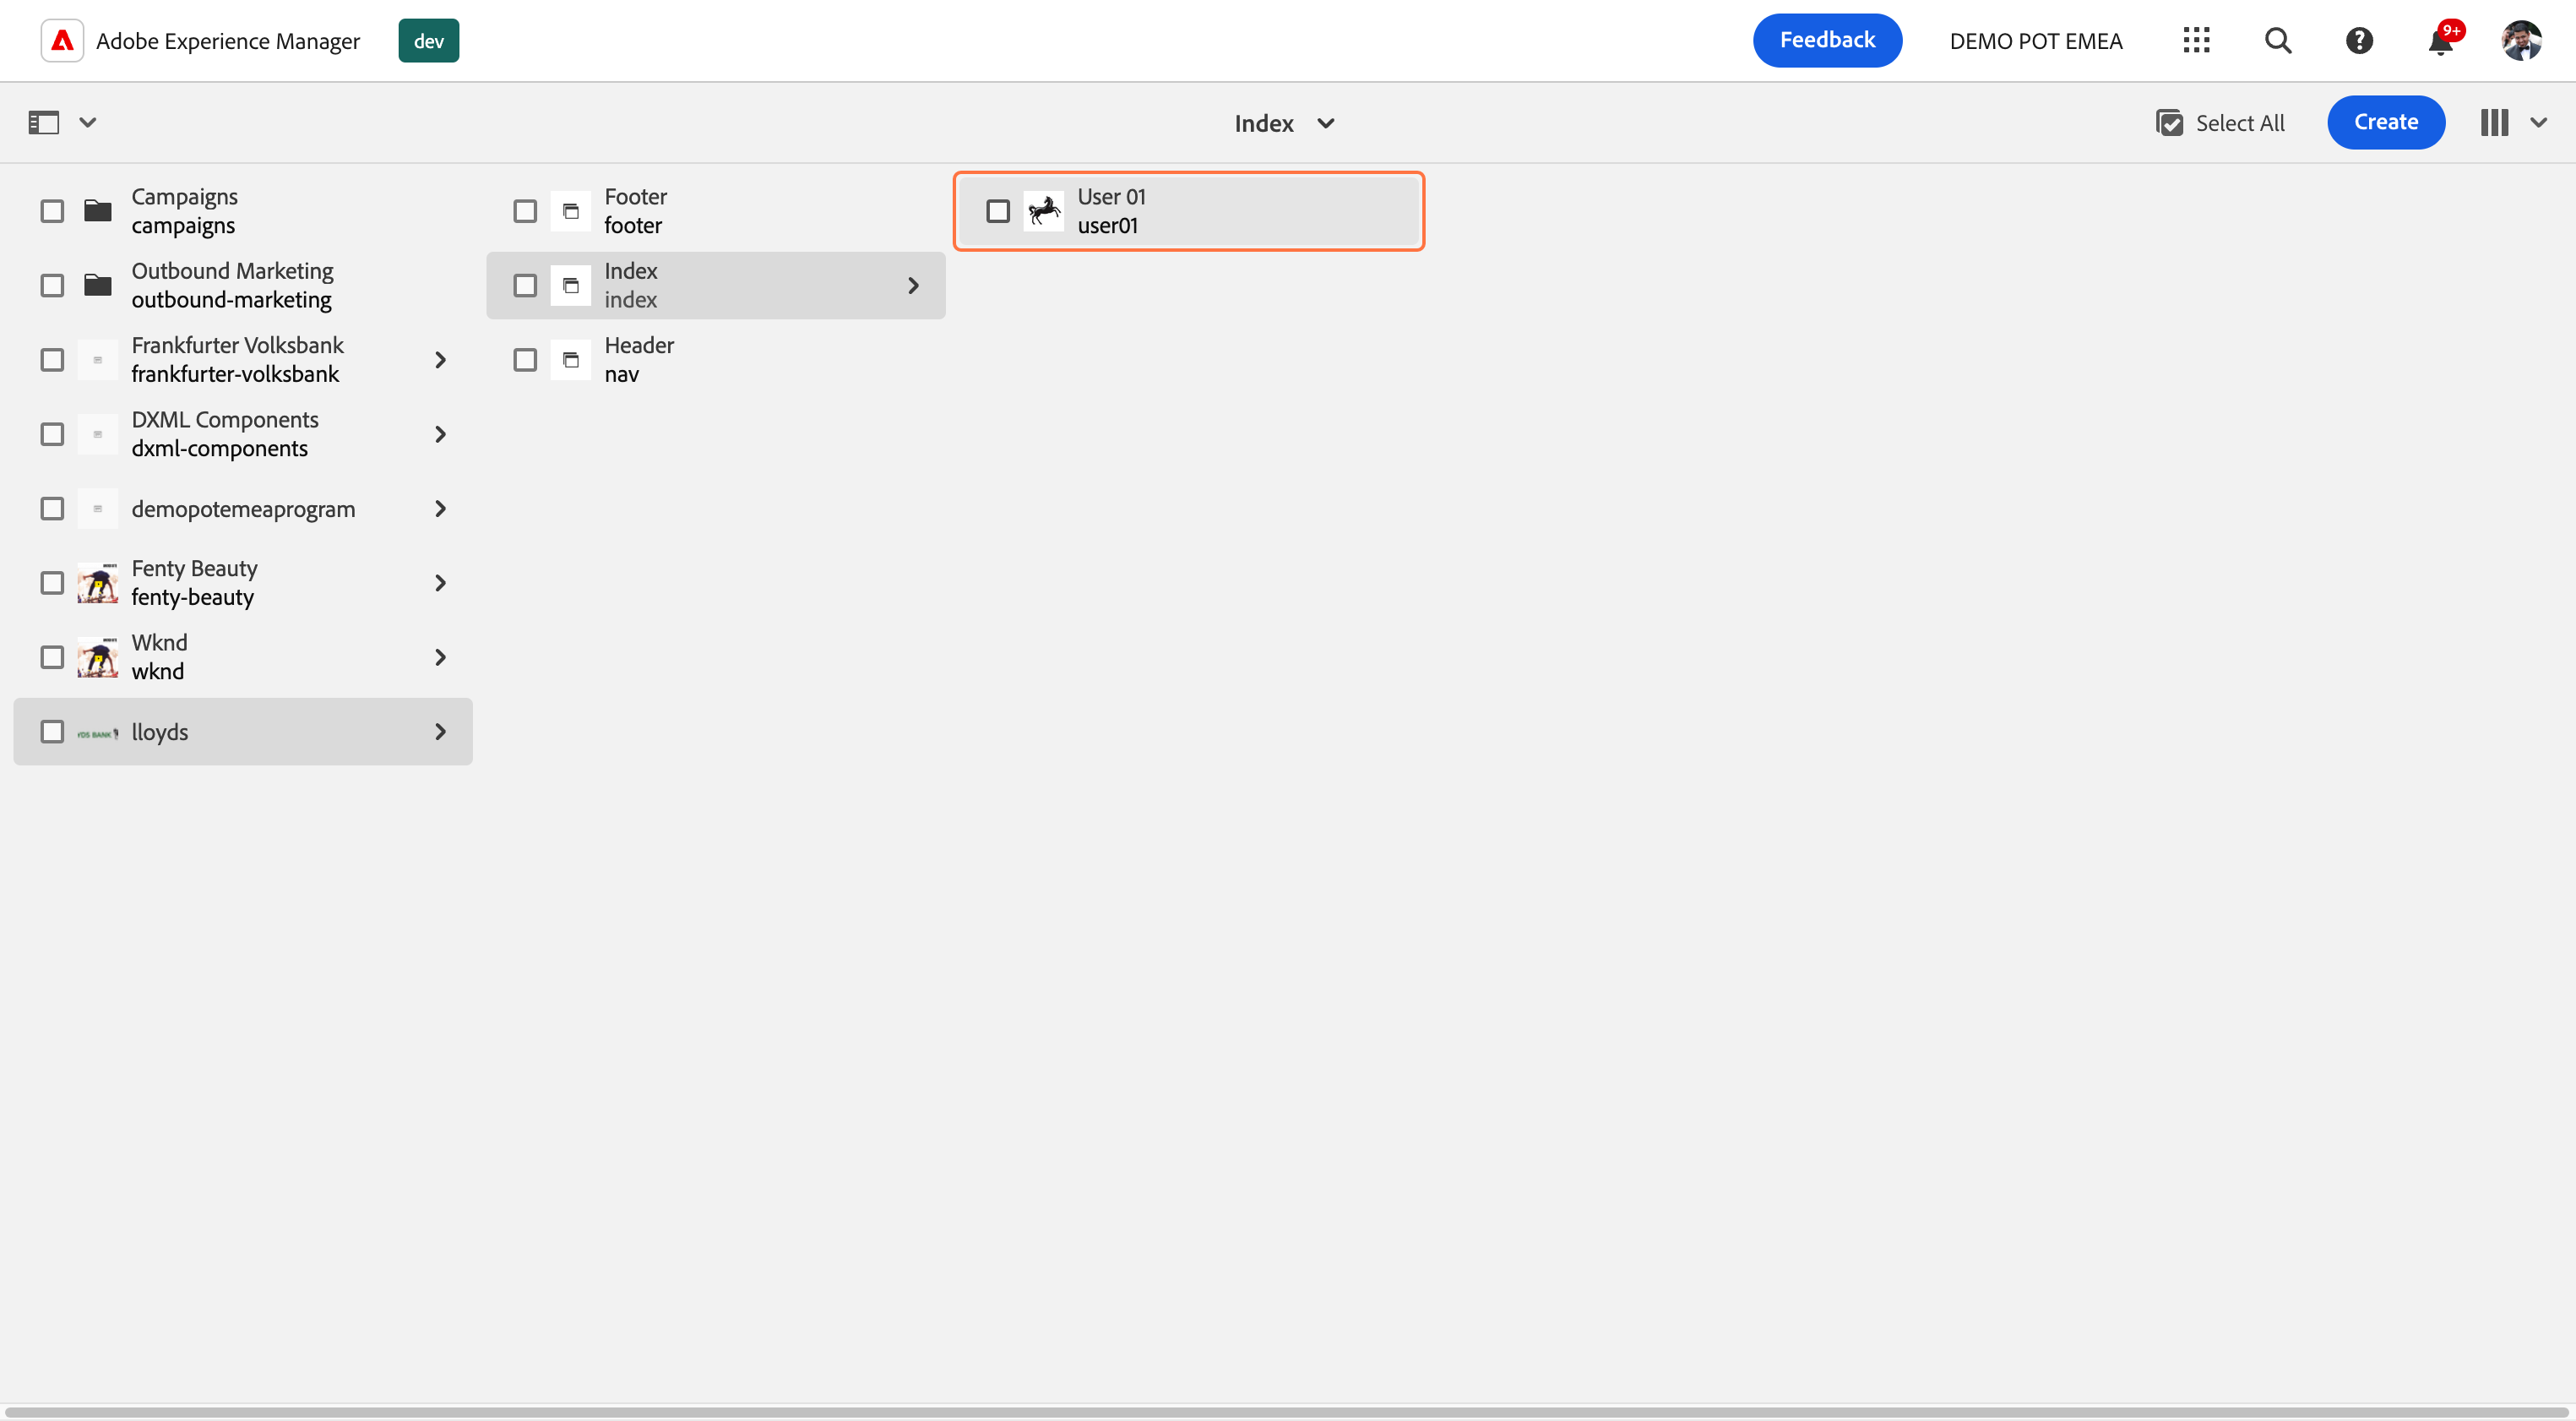Screen dimensions: 2576x1421
Task: Click the Wknd thumbnail
Action: [x=97, y=657]
